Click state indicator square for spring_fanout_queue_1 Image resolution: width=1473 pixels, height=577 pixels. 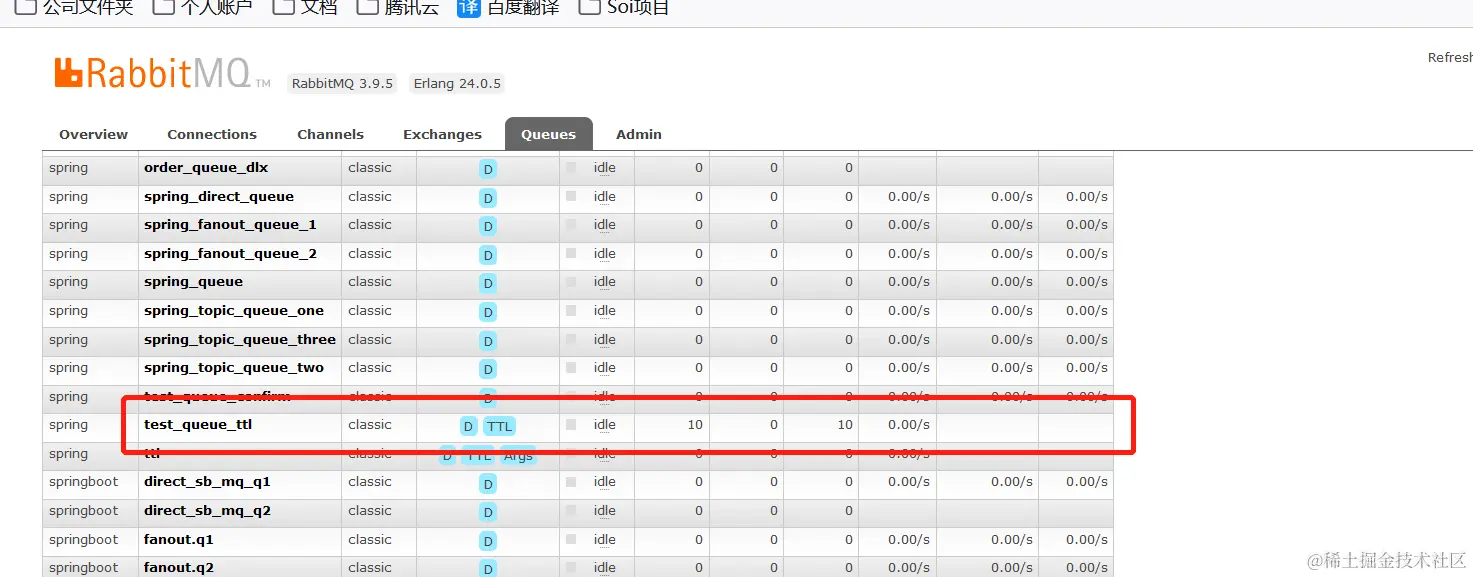click(571, 224)
